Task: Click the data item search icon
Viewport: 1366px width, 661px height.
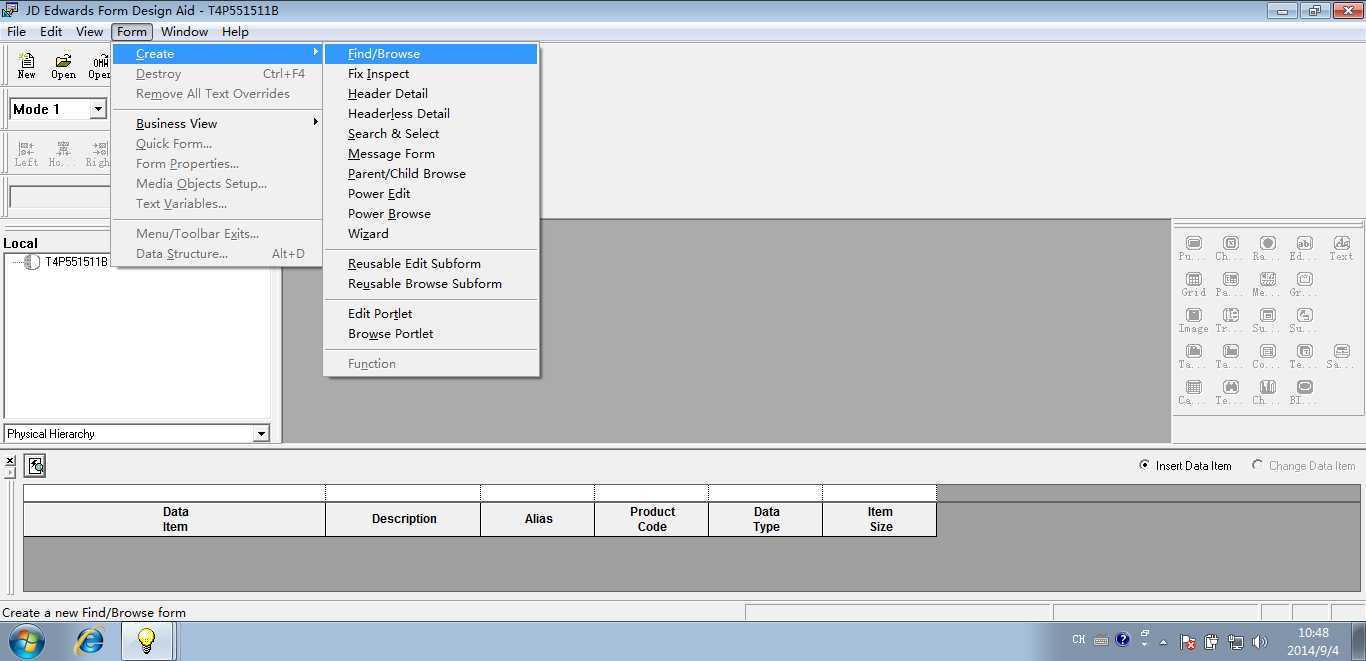Action: click(x=35, y=465)
